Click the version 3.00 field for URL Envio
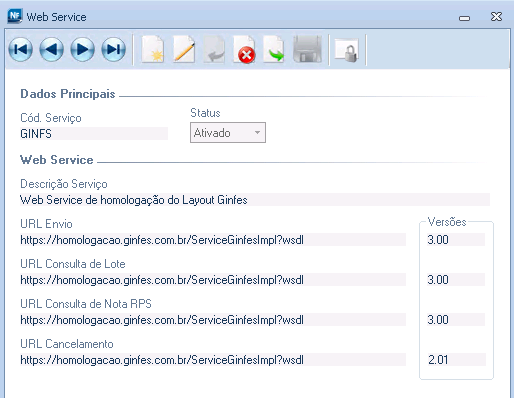Screen dimensions: 514x398 tap(456, 240)
